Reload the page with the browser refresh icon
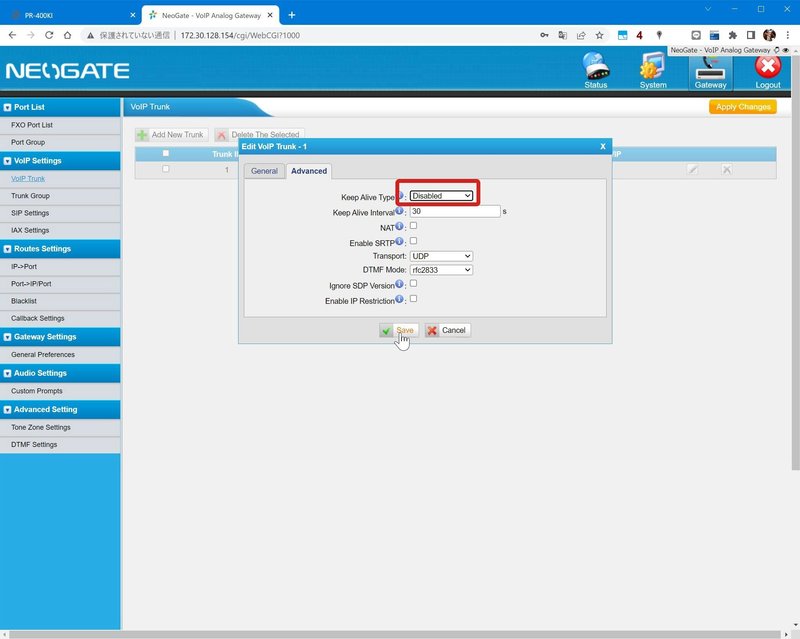The width and height of the screenshot is (800, 639). [x=49, y=35]
